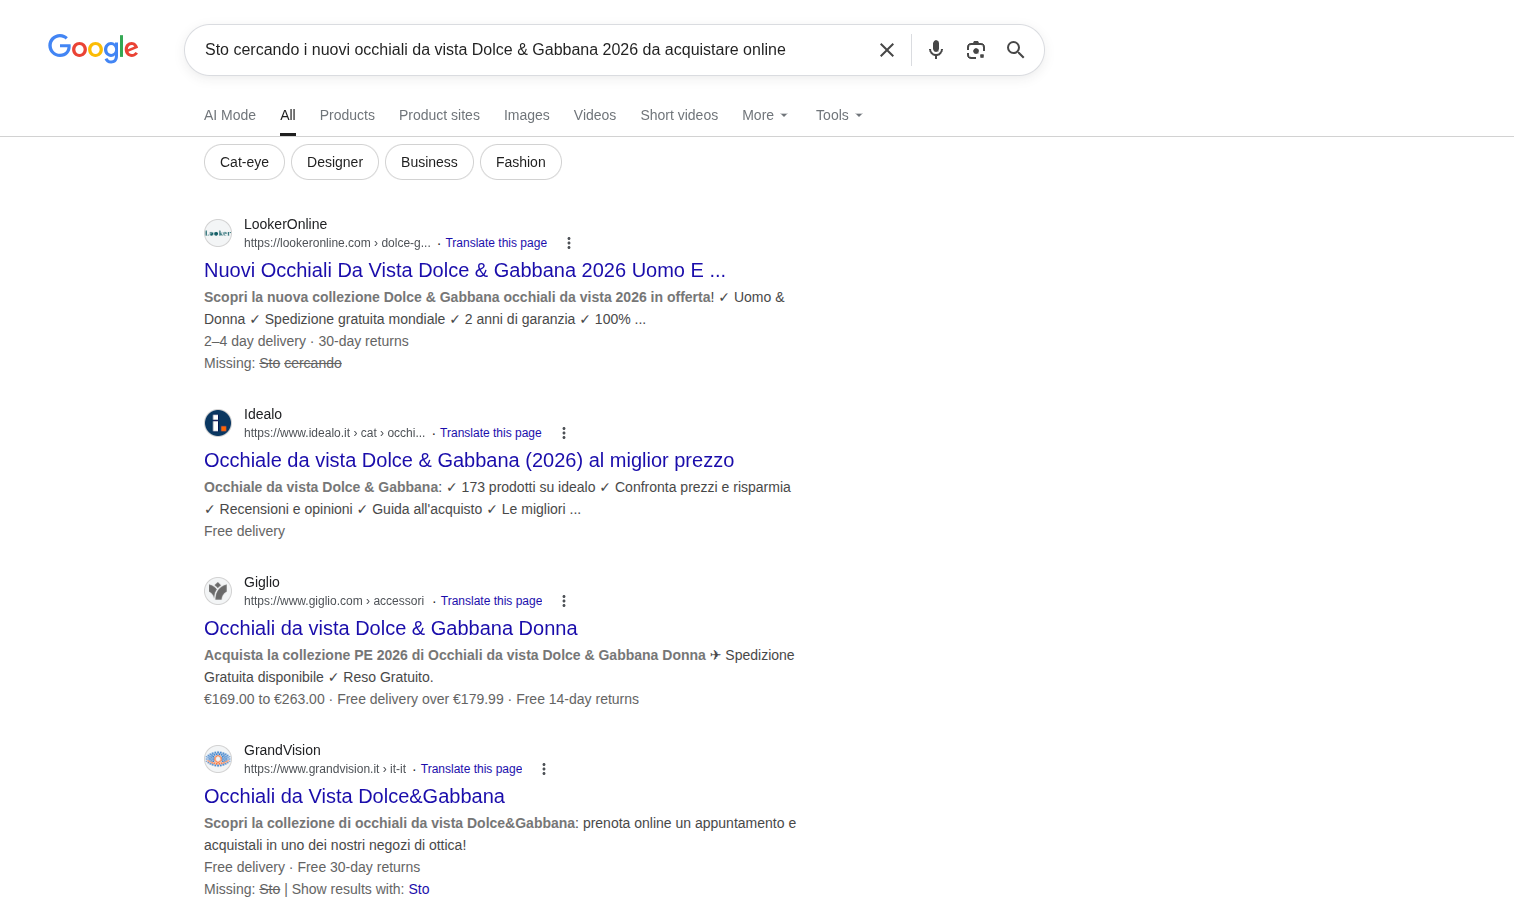Click inside the search query field

(x=530, y=50)
